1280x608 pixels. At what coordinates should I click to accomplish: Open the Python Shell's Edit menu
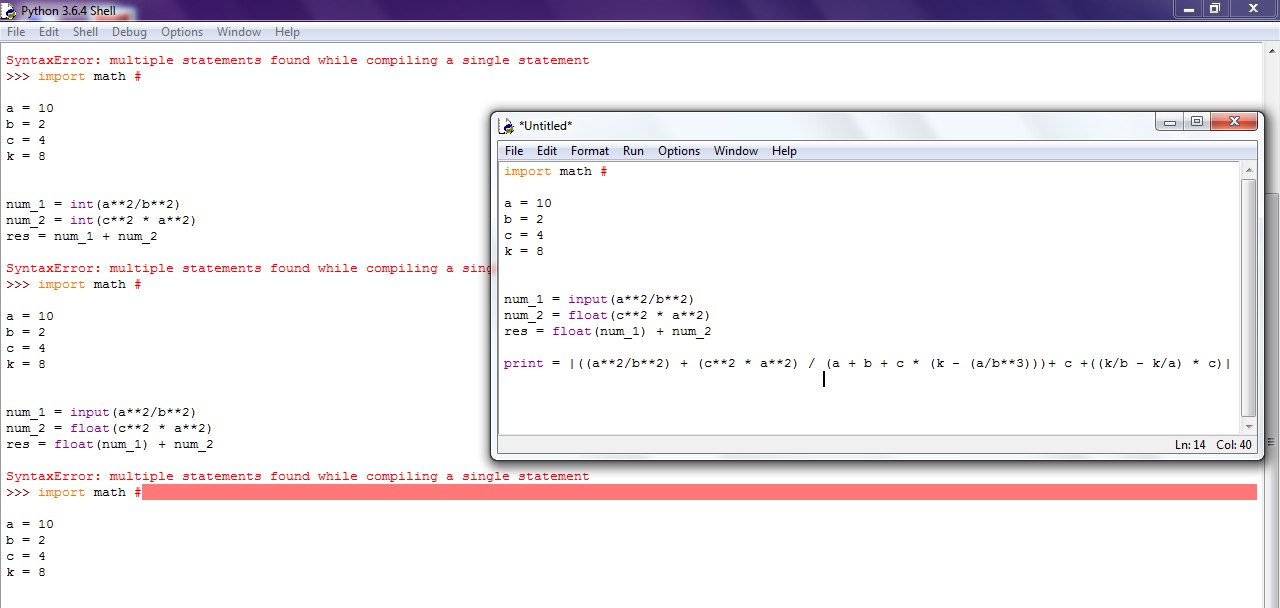click(x=49, y=32)
